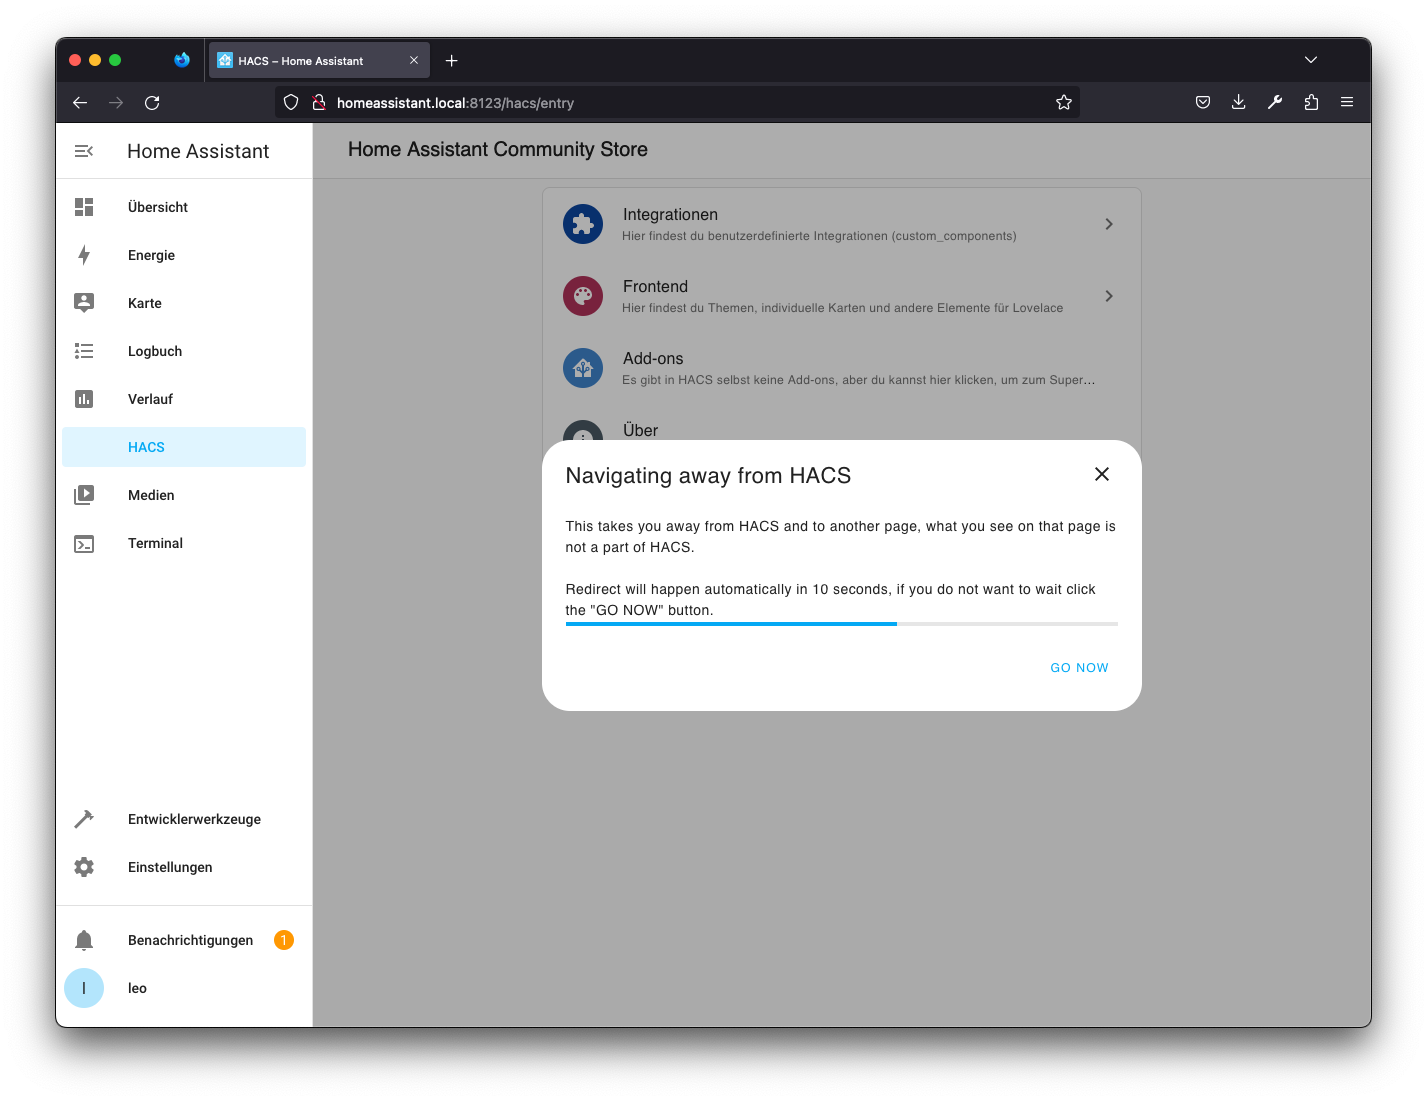1427x1101 pixels.
Task: Open the Logbuch list icon
Action: 84,351
